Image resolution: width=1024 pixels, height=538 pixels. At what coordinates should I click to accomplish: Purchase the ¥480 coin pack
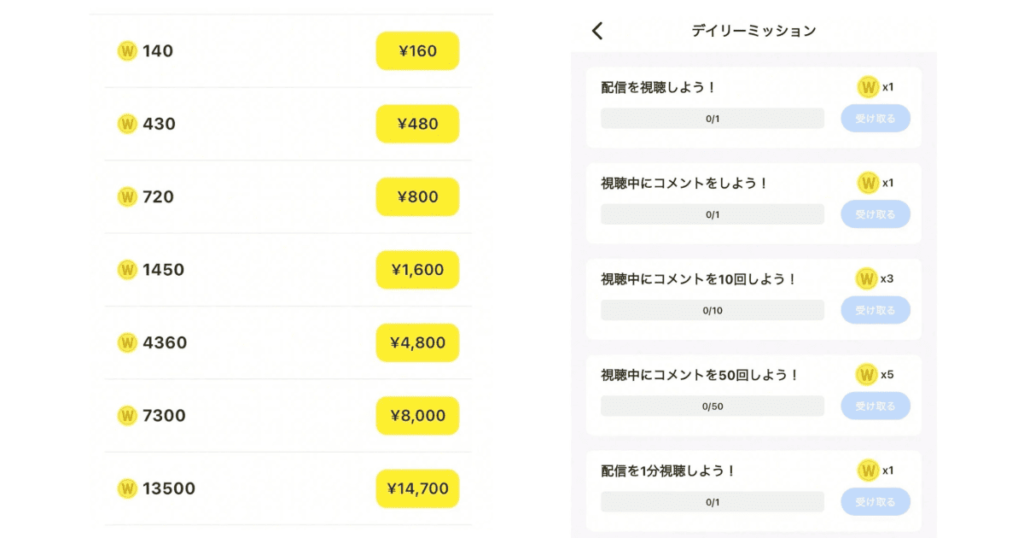pos(417,124)
